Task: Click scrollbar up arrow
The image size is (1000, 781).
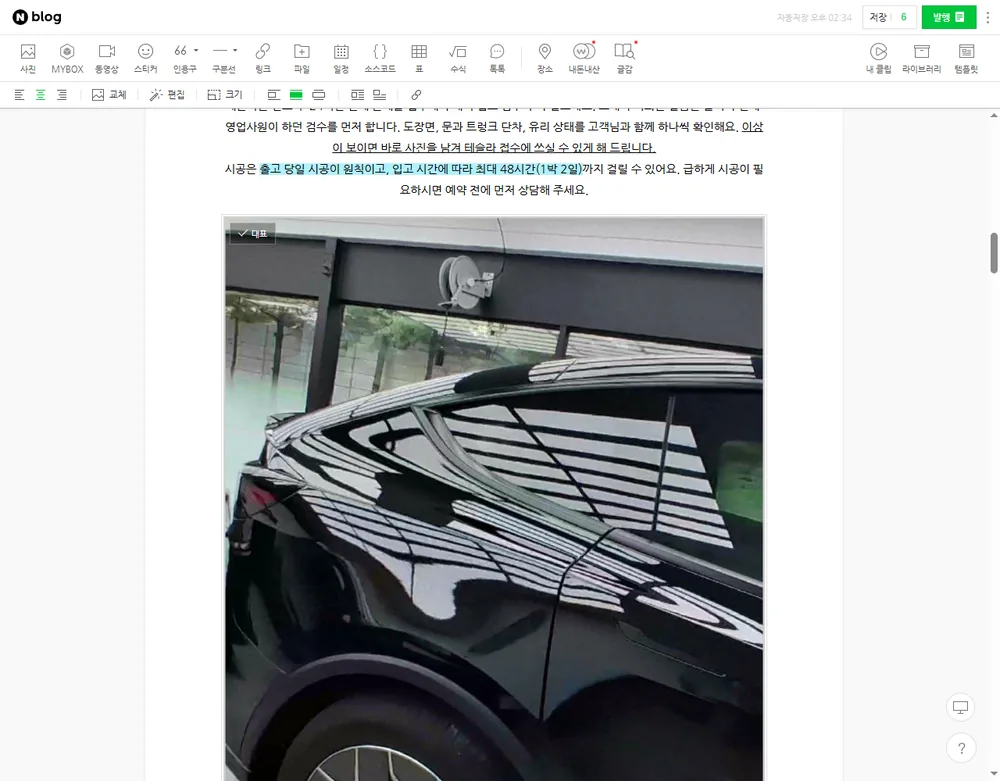Action: [x=993, y=115]
